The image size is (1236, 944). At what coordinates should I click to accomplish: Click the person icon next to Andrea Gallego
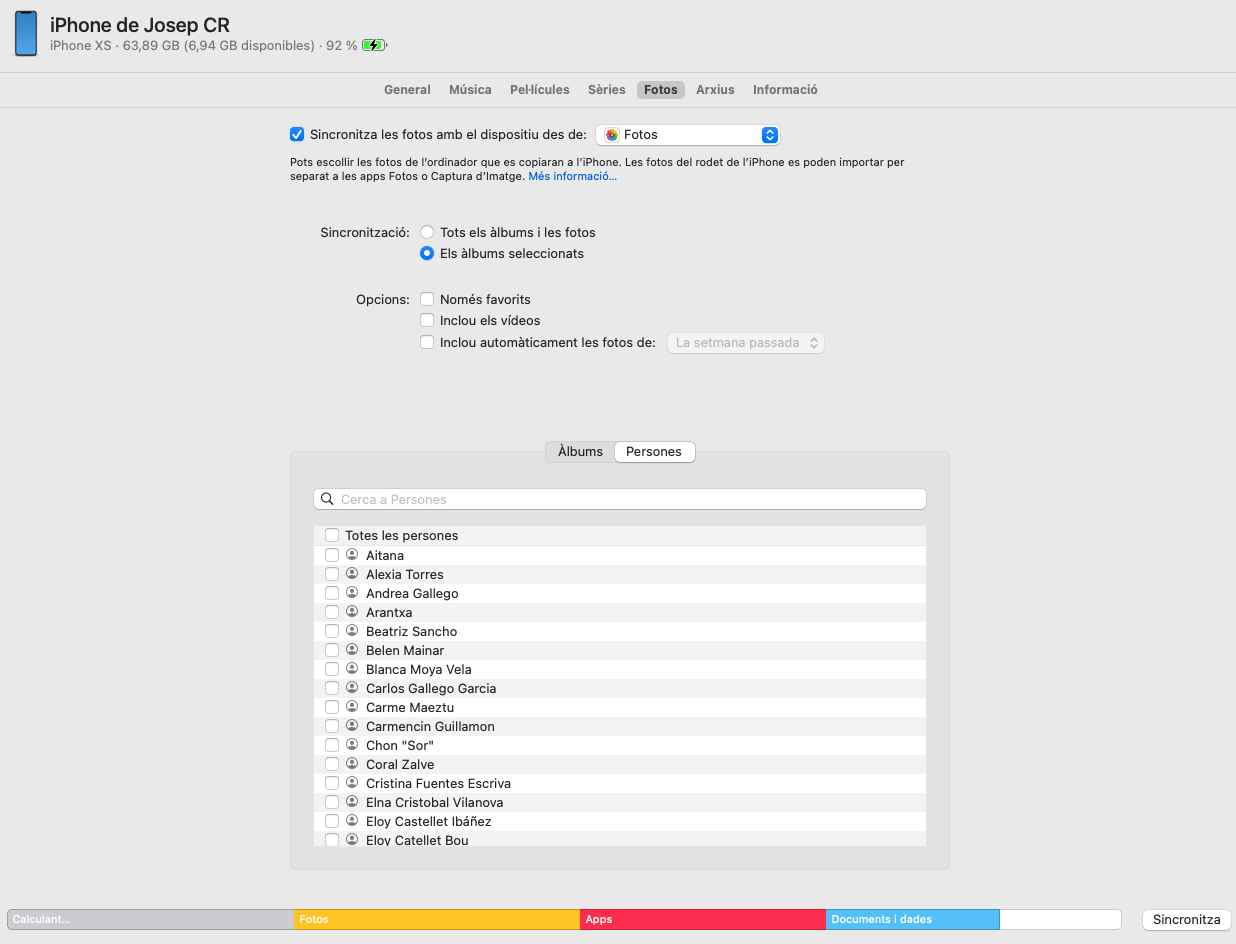(x=352, y=592)
